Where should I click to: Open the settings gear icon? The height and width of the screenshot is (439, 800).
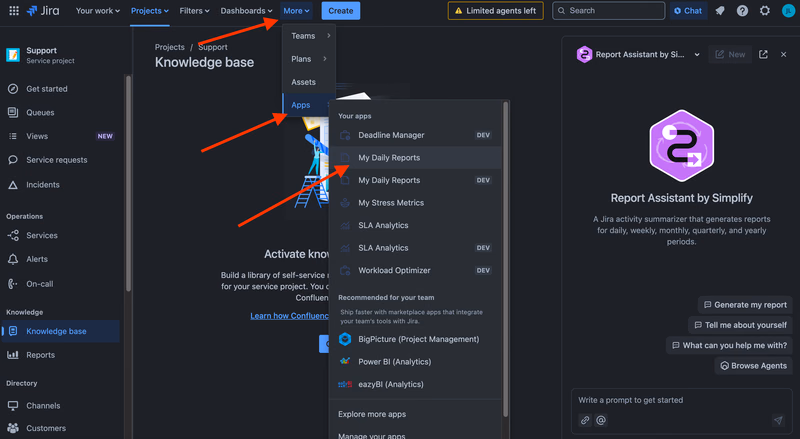[x=764, y=11]
